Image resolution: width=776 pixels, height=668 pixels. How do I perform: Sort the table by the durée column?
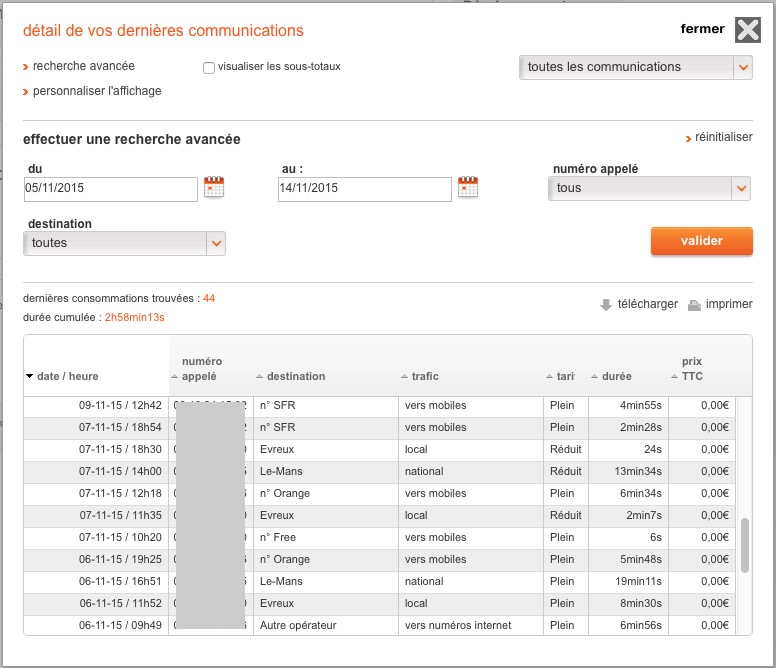pyautogui.click(x=616, y=376)
